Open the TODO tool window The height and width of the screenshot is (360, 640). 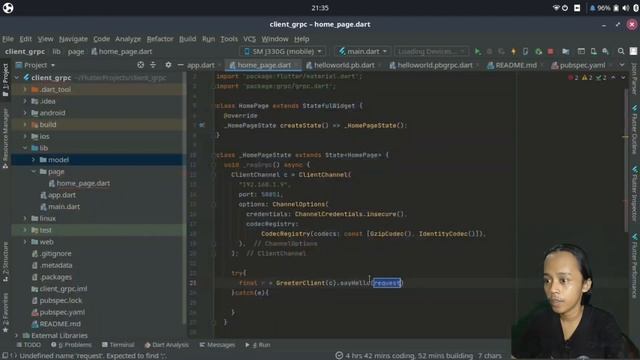click(x=29, y=345)
